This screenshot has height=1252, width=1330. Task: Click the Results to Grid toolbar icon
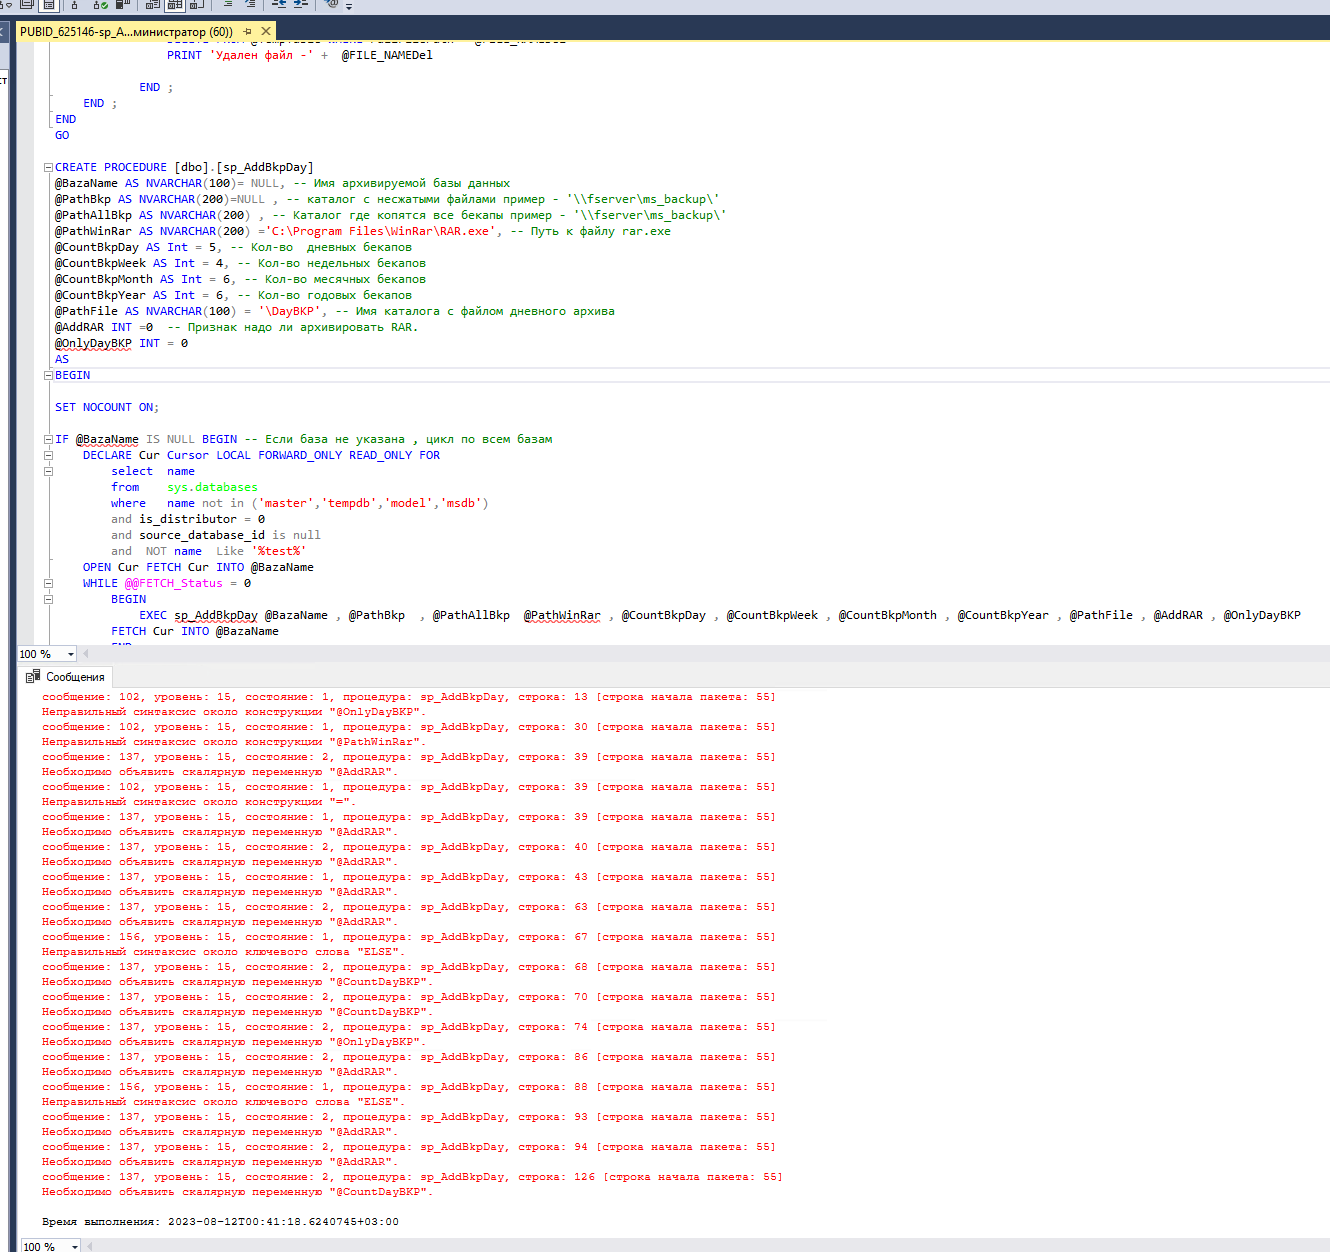(174, 5)
